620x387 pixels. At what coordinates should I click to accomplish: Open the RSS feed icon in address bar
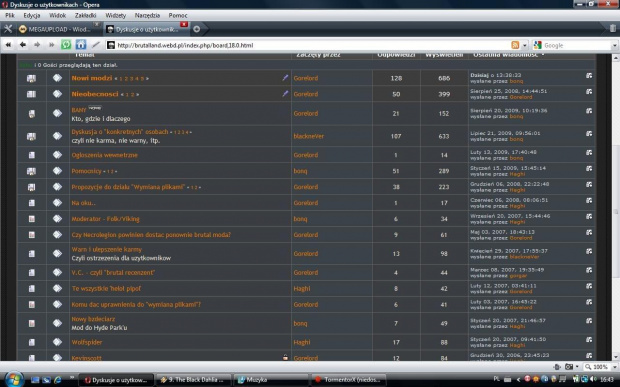point(515,45)
